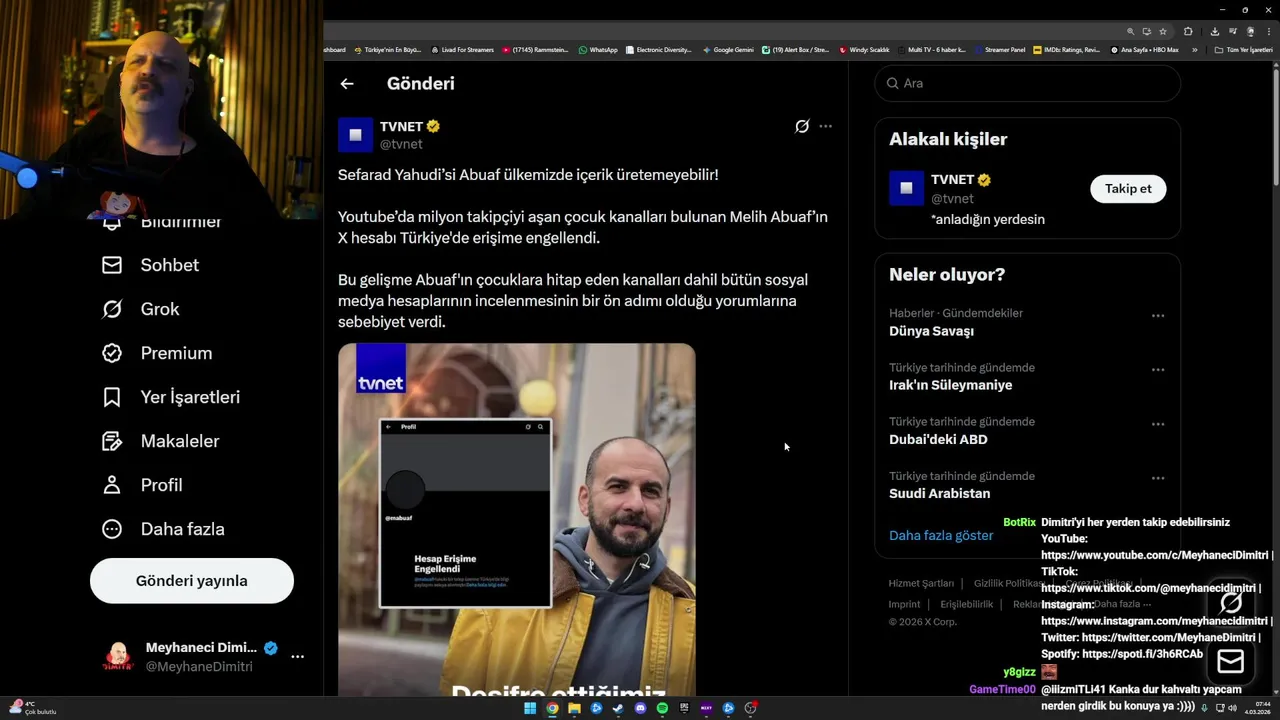Open the IMDb: Ratings bookmark
This screenshot has height=720, width=1280.
click(1067, 50)
